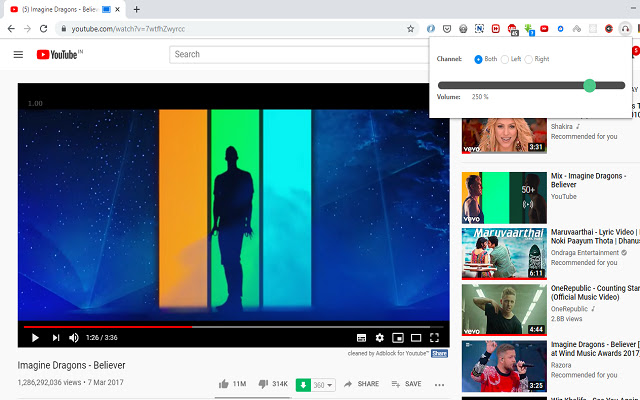Viewport: 640px width, 400px height.
Task: Enter full screen mode
Action: click(434, 338)
